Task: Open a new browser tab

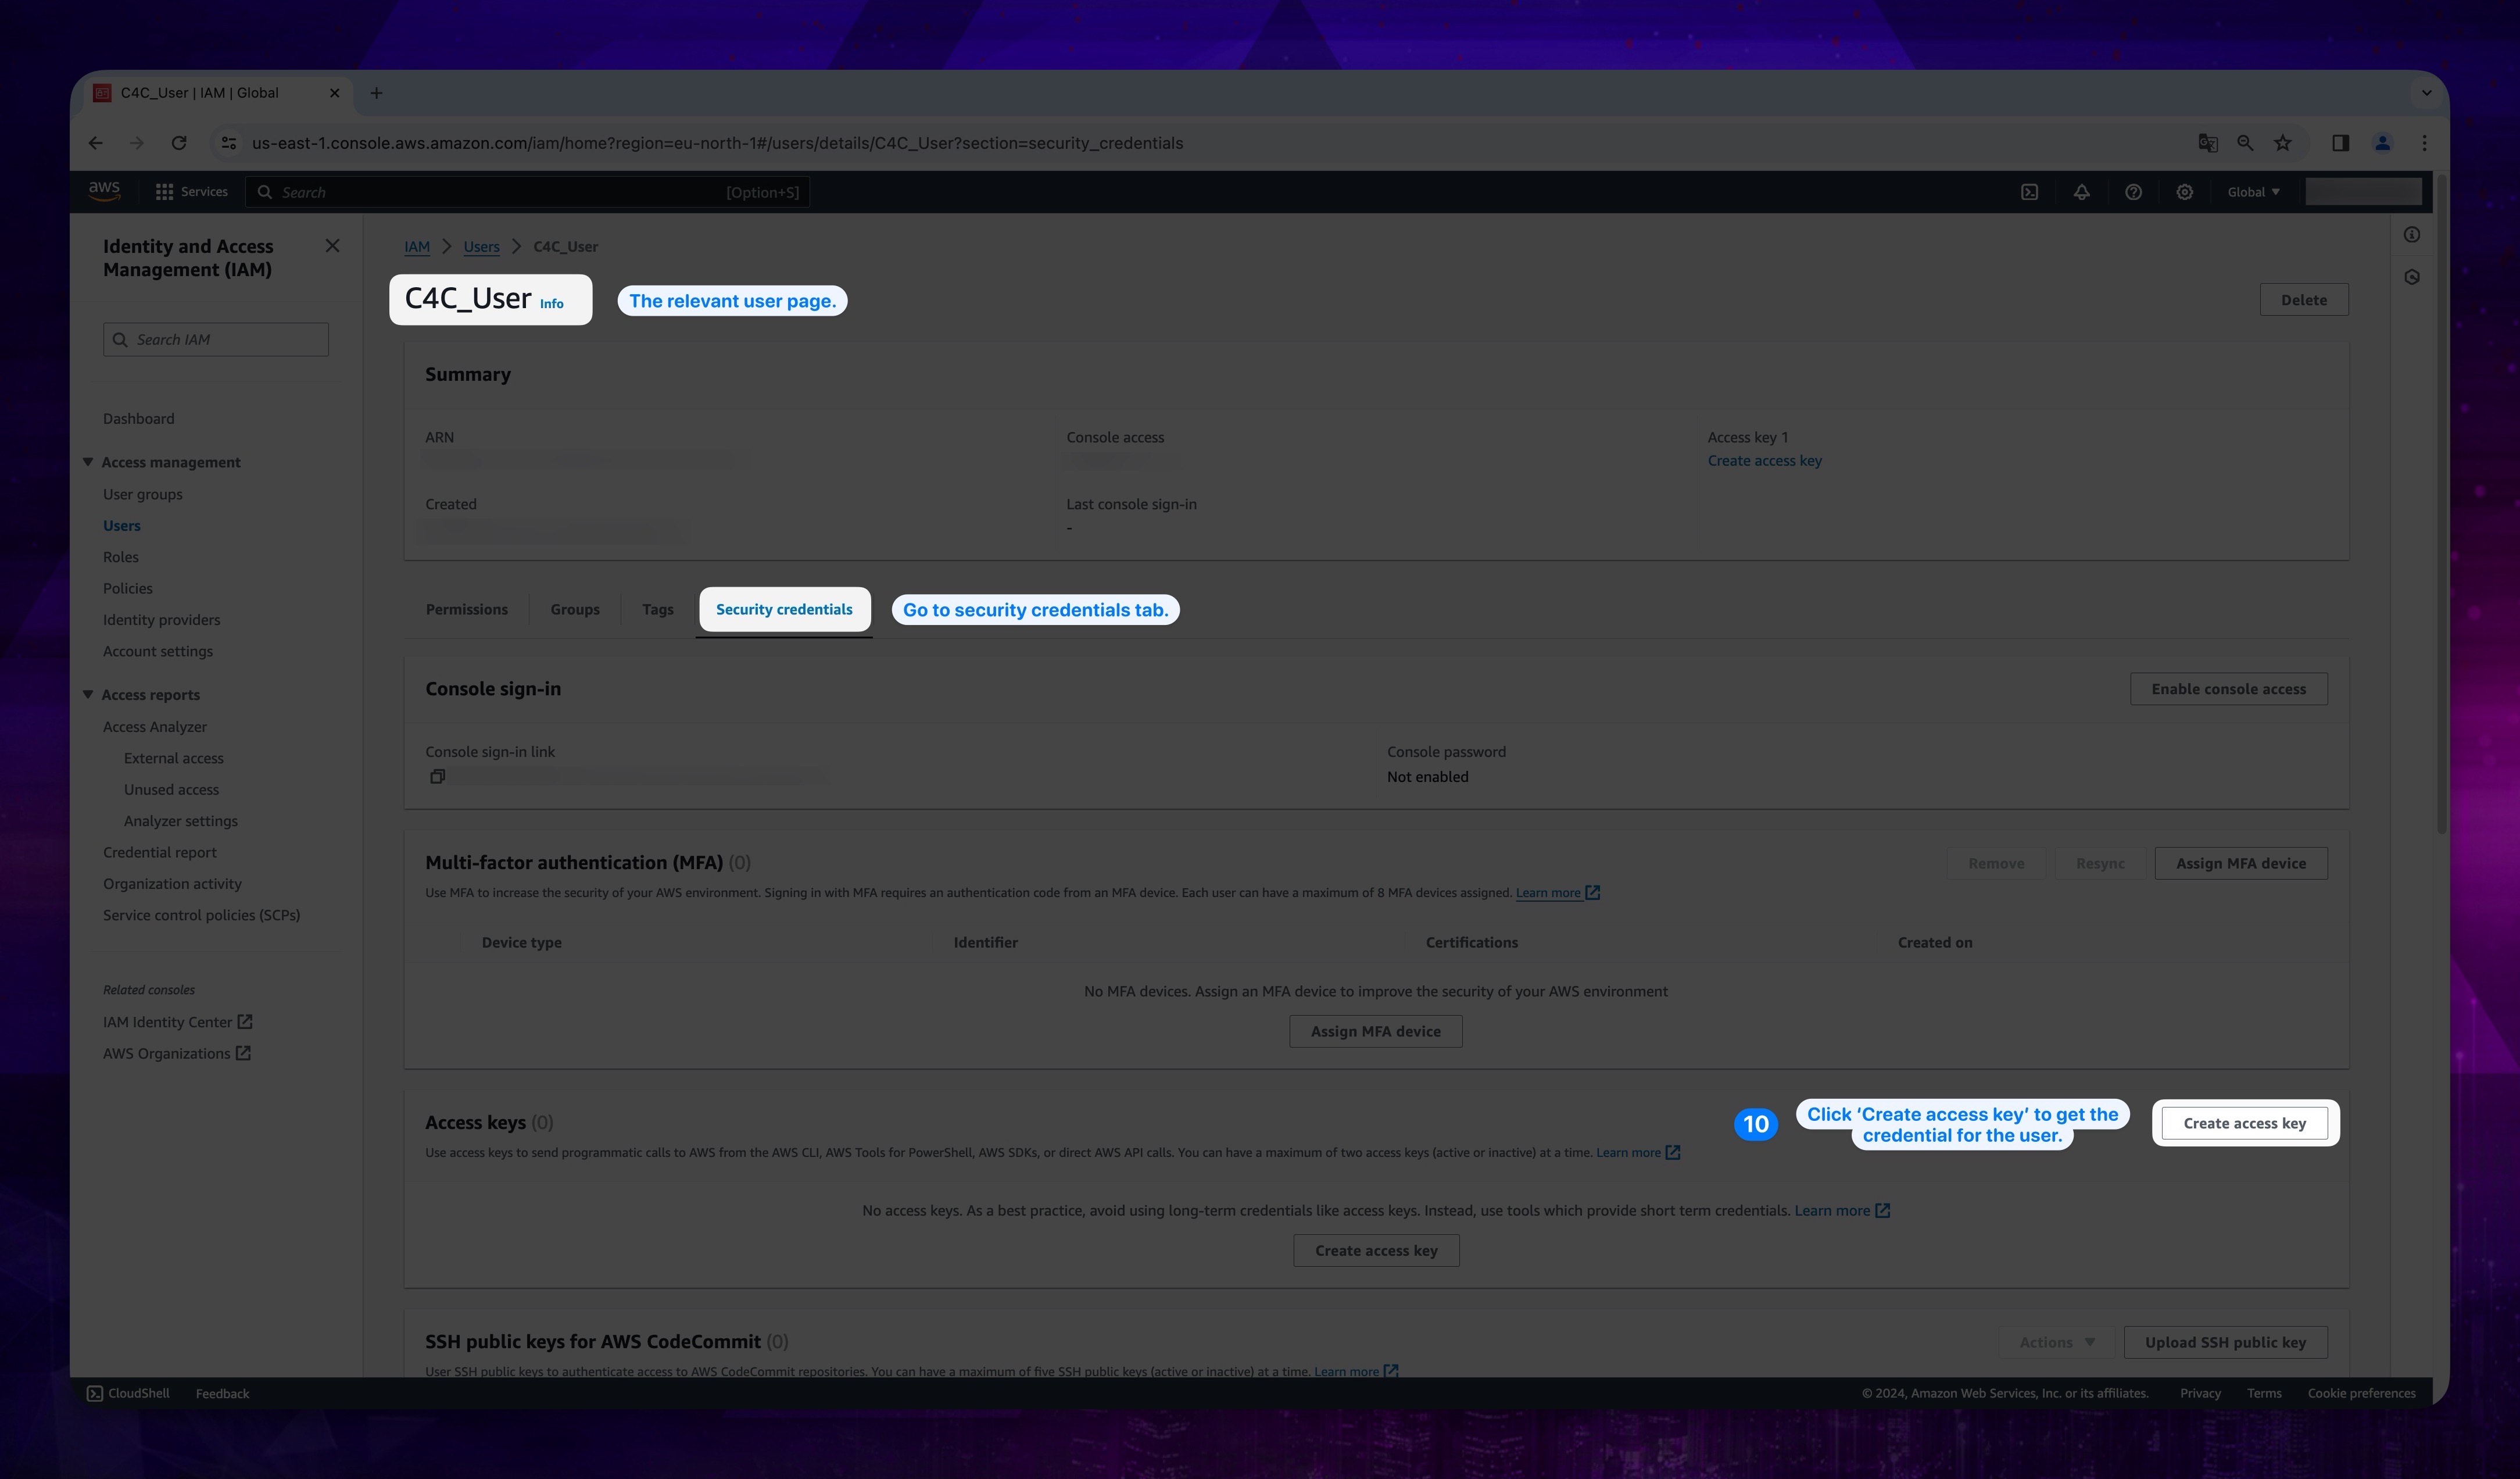Action: 376,93
